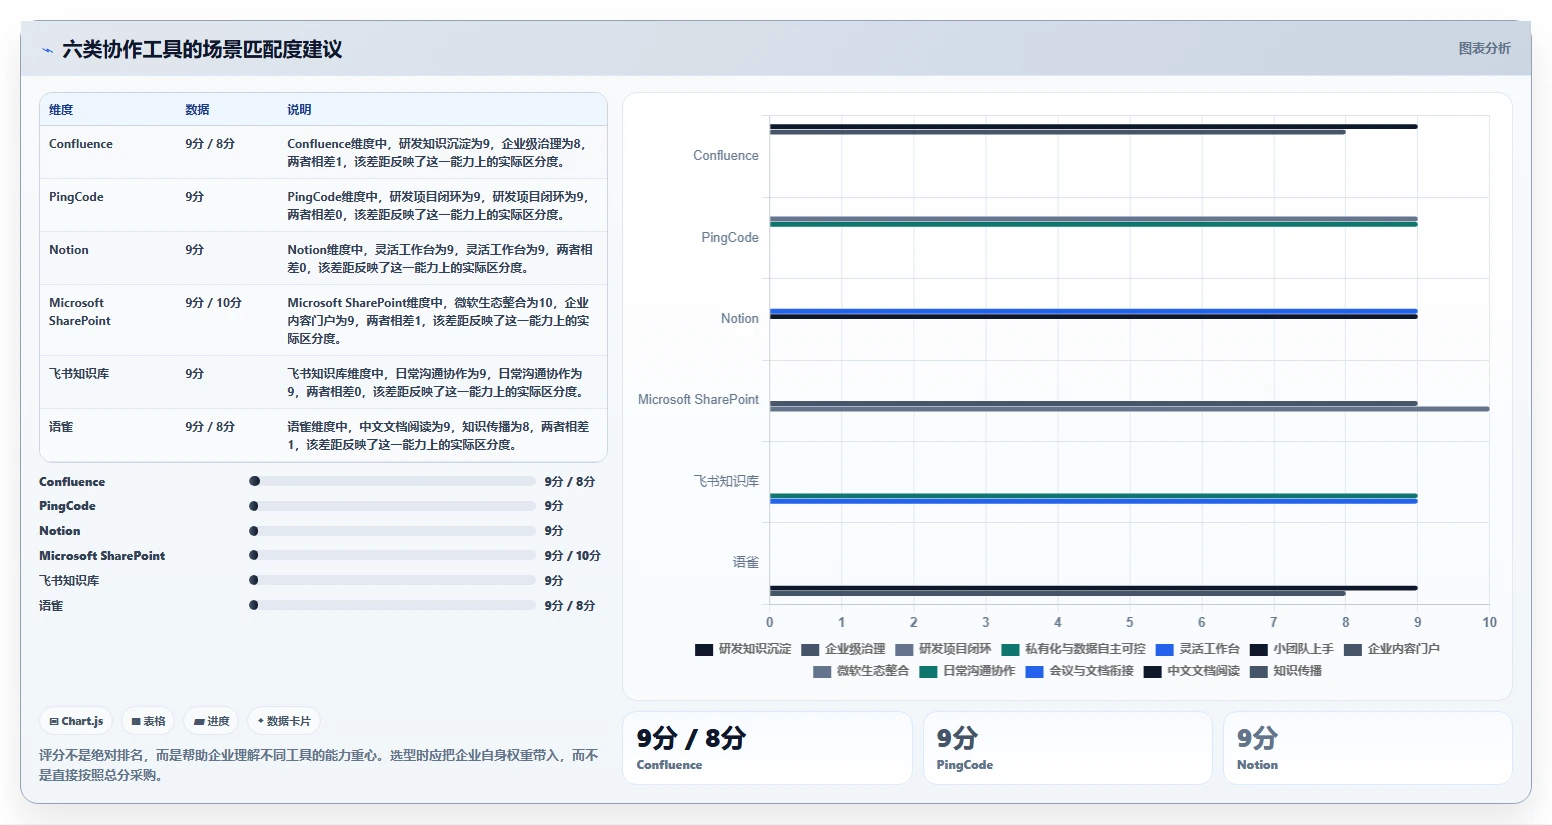Select the 表格 chip

pos(148,721)
